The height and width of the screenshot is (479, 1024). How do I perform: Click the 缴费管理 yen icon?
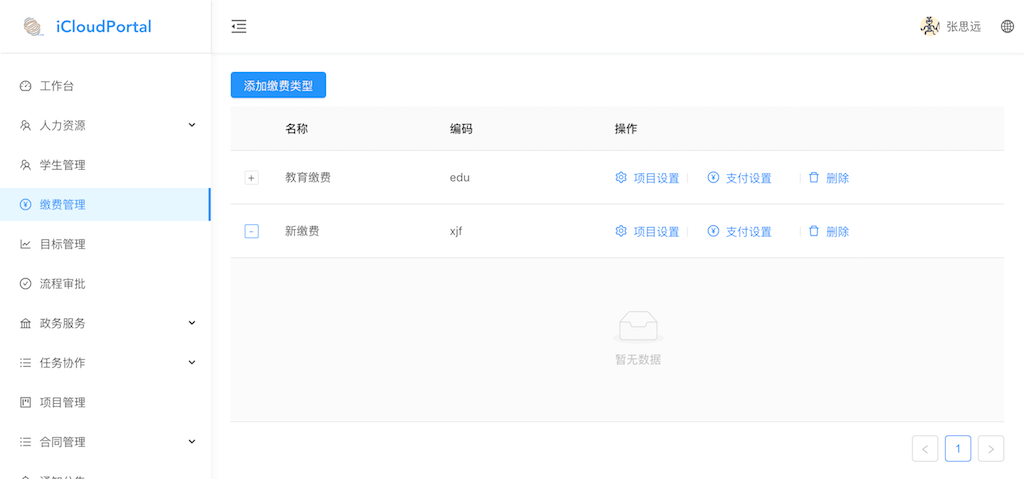point(25,205)
